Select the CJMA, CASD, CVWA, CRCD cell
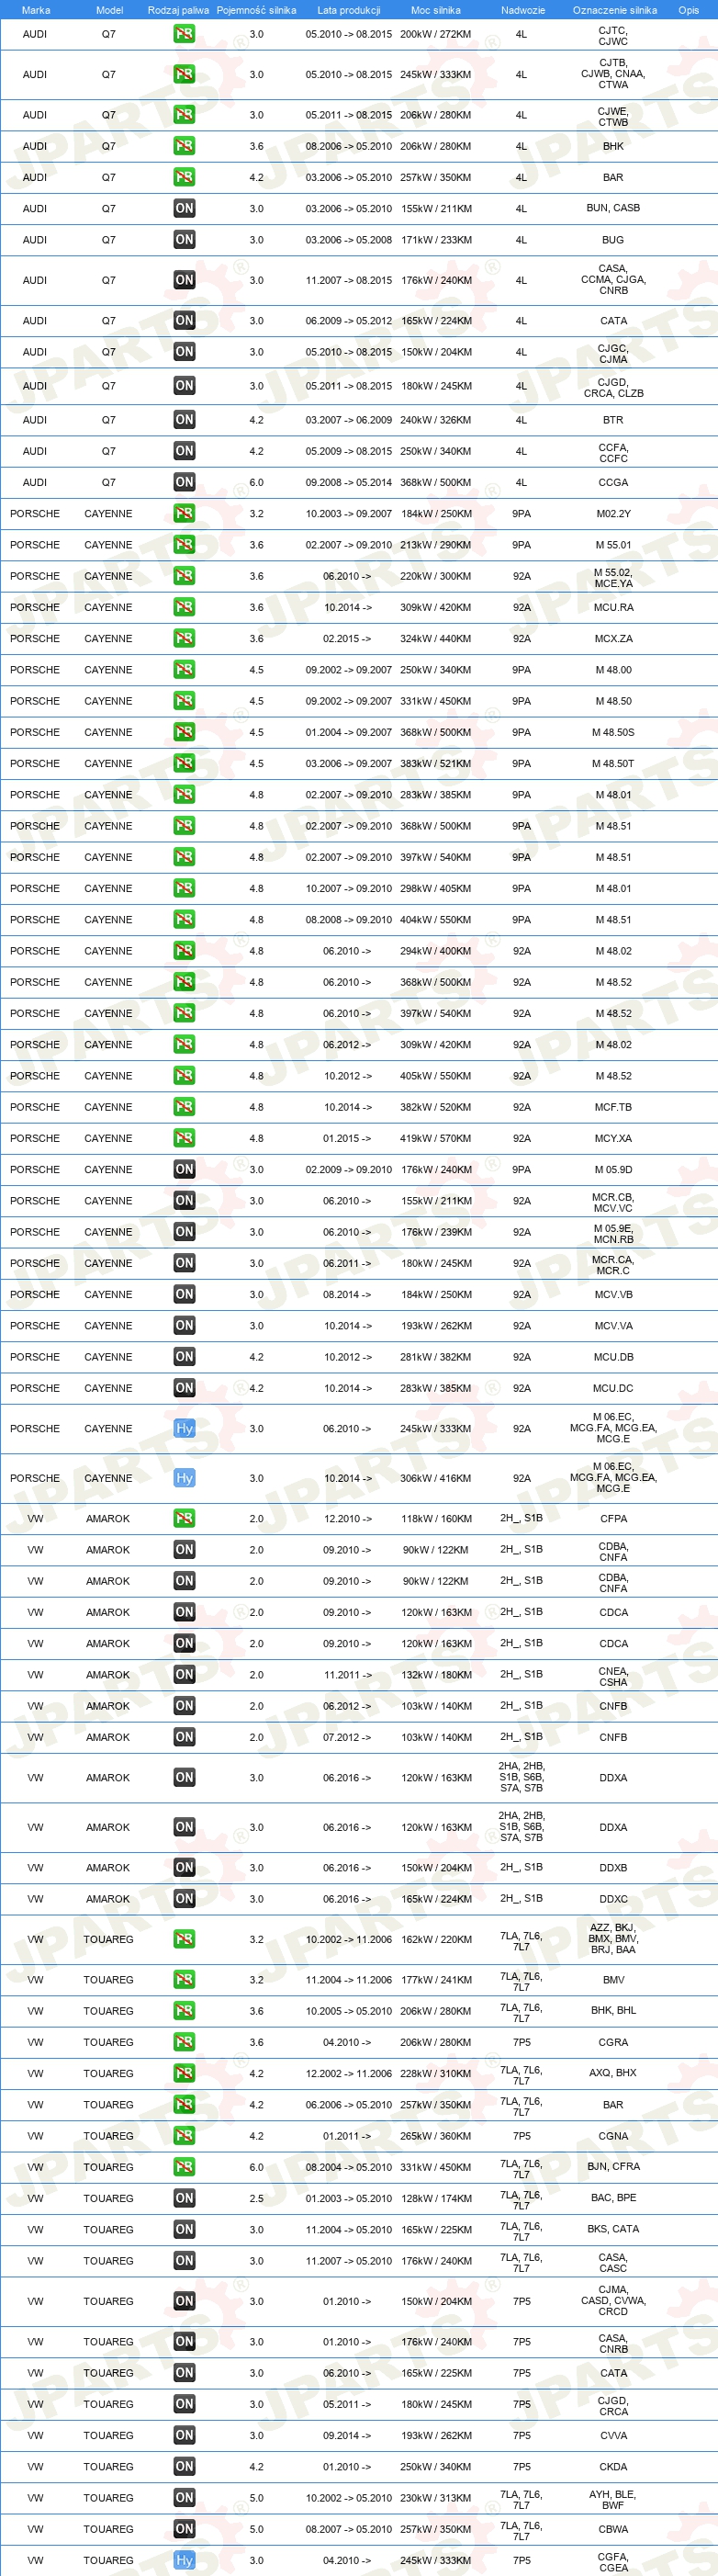This screenshot has width=718, height=2576. (x=613, y=2300)
